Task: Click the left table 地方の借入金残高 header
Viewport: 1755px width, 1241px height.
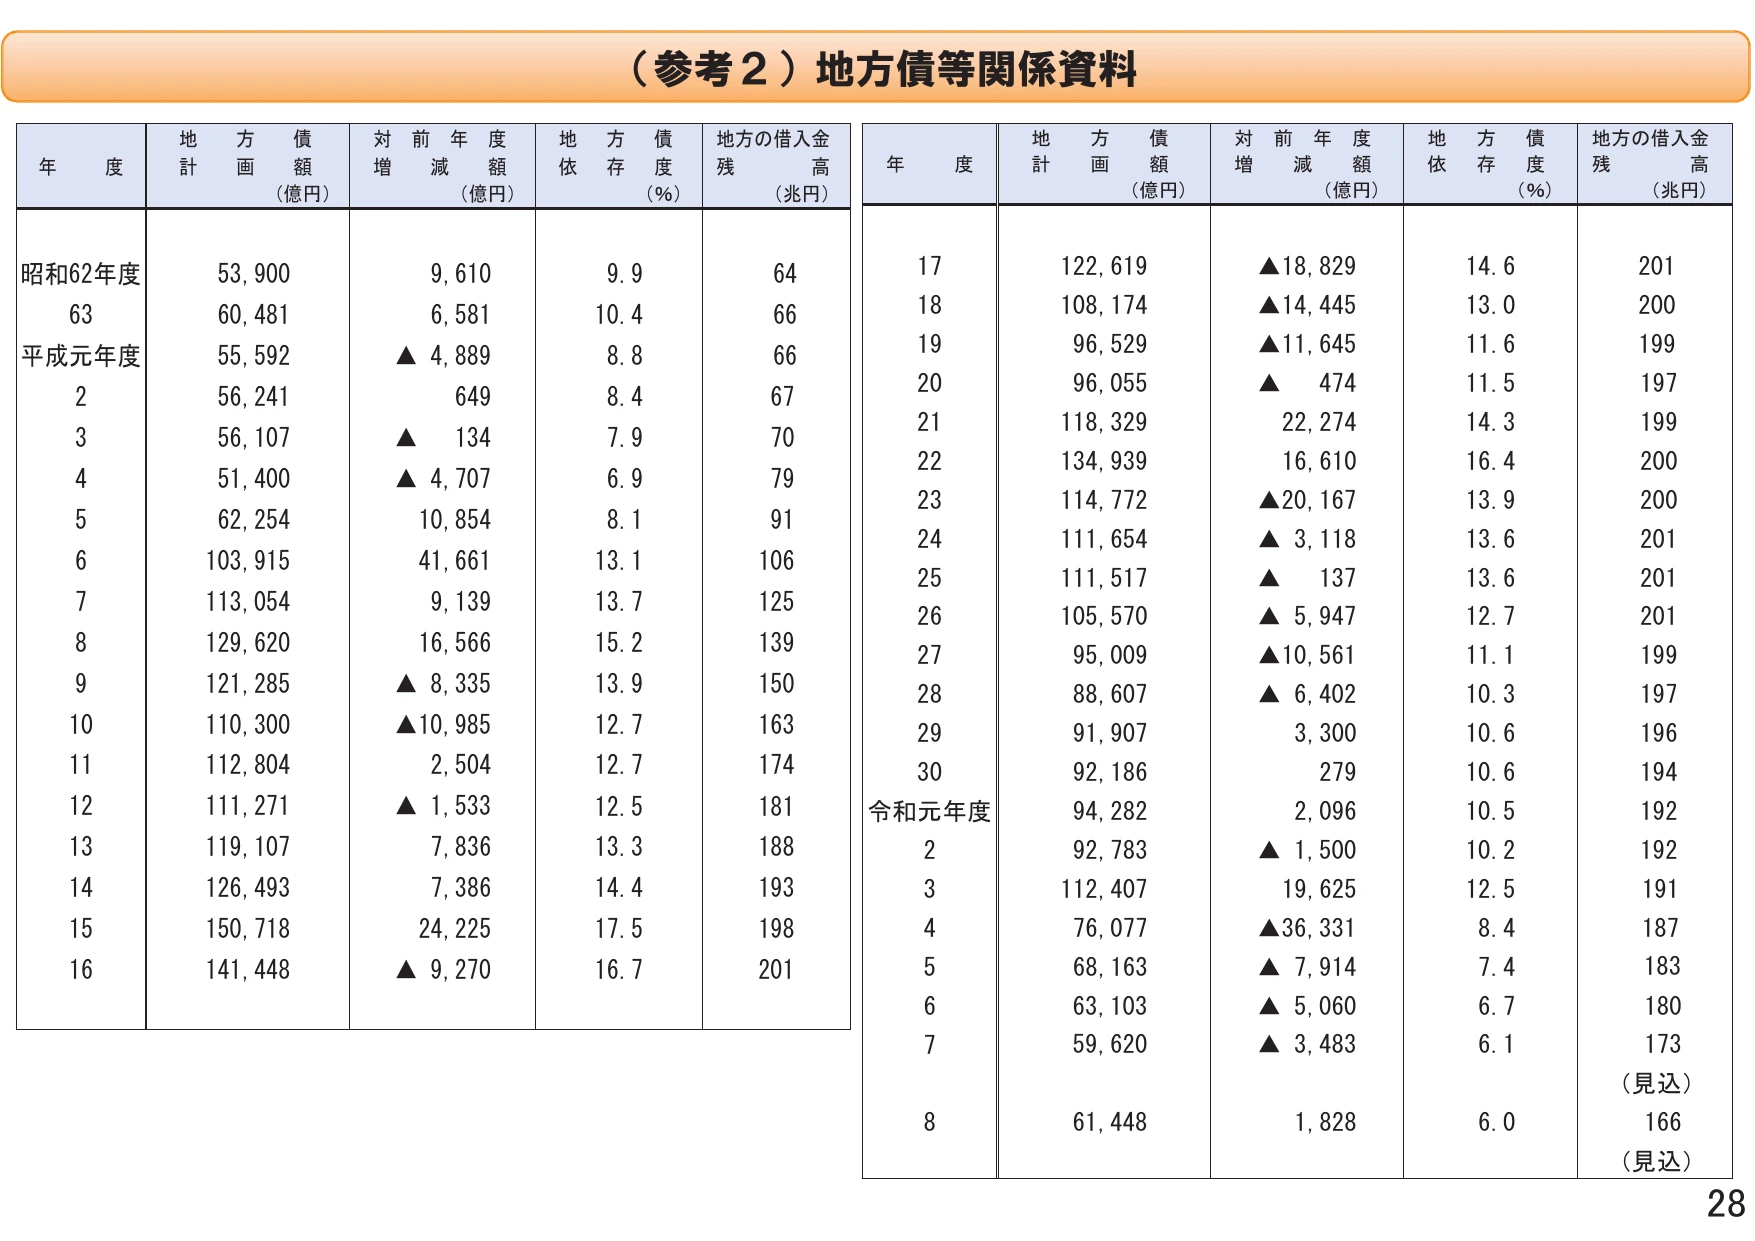Action: (774, 166)
